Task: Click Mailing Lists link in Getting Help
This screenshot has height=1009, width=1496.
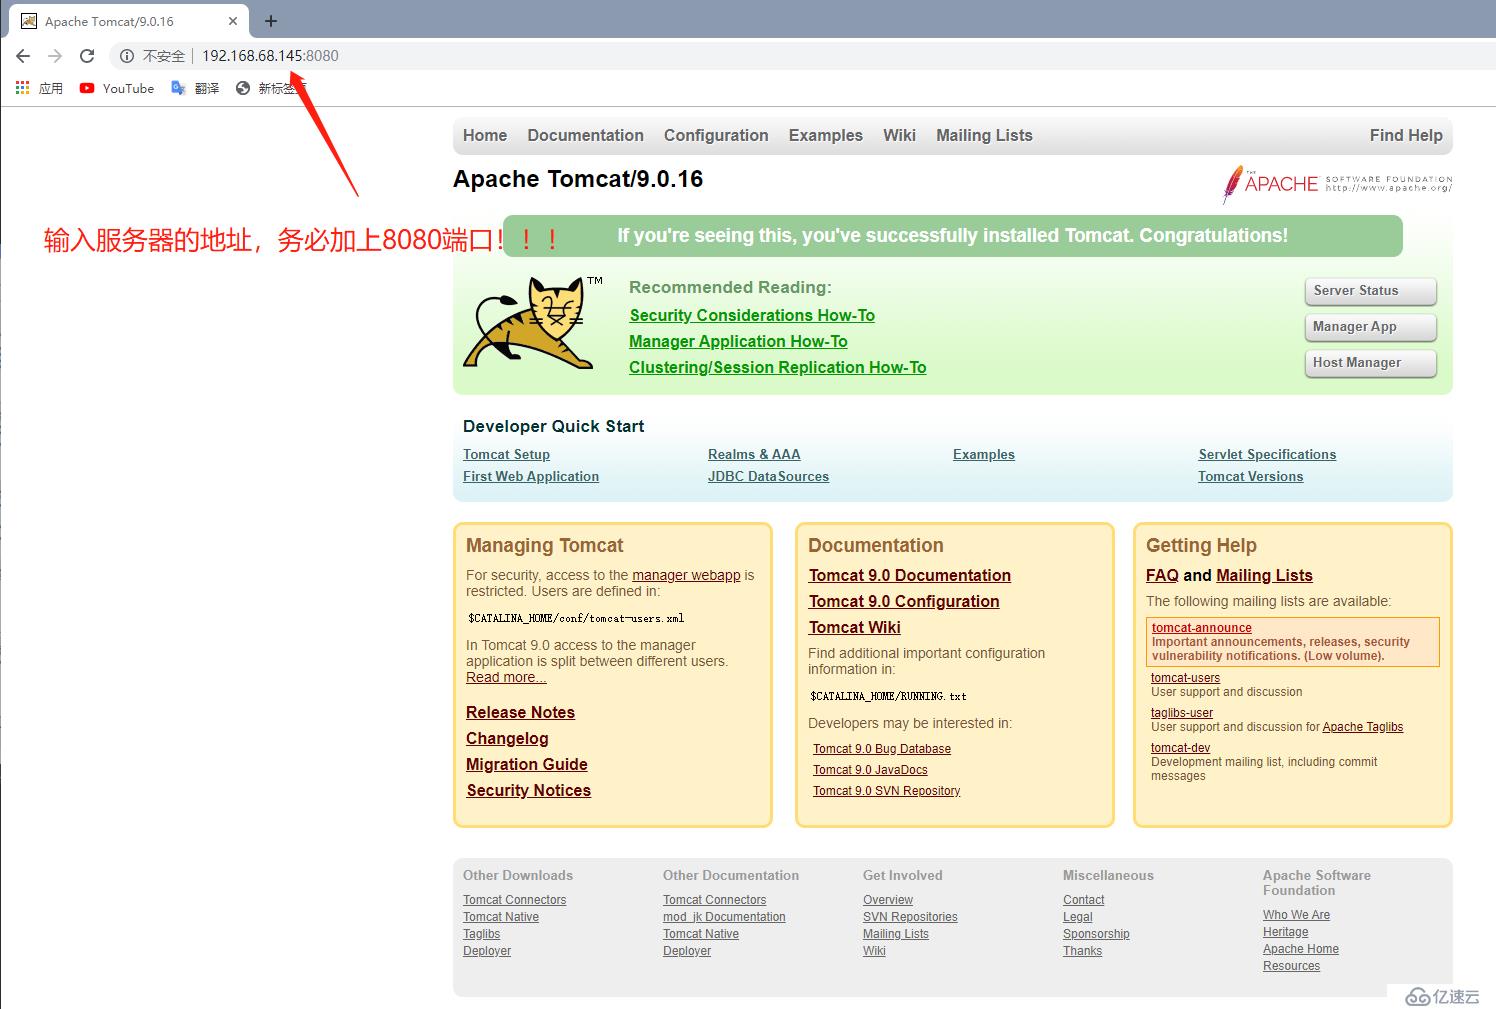Action: coord(1264,575)
